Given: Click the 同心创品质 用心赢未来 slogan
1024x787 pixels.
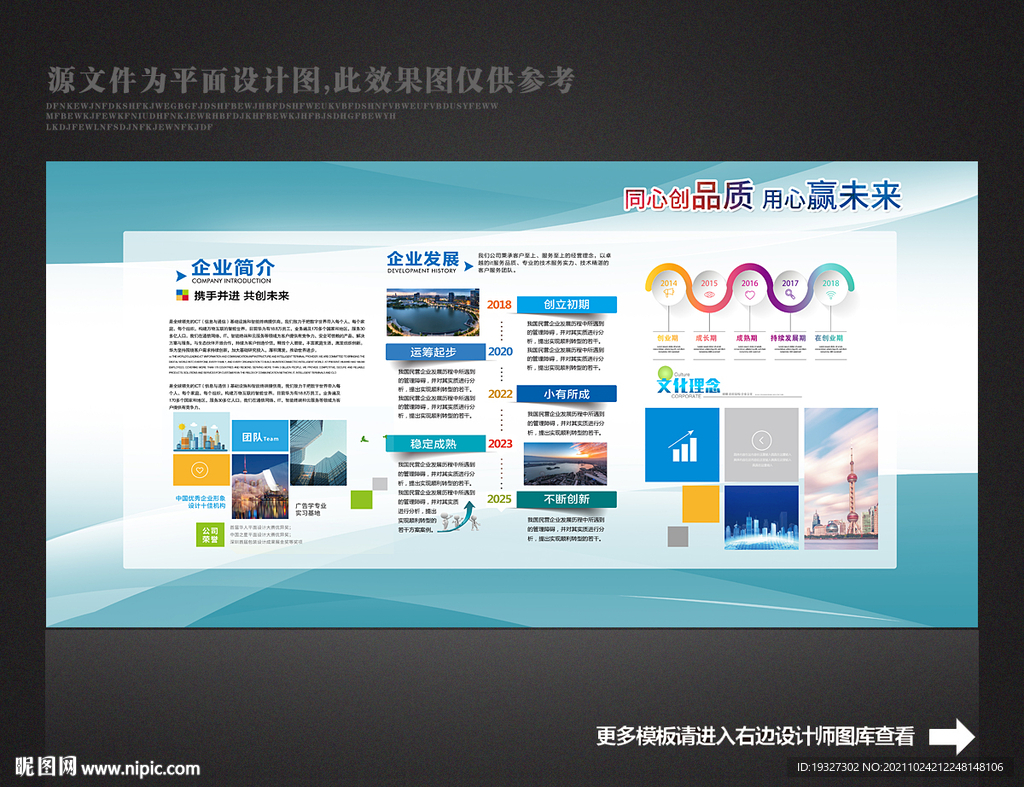Looking at the screenshot, I should pos(763,197).
